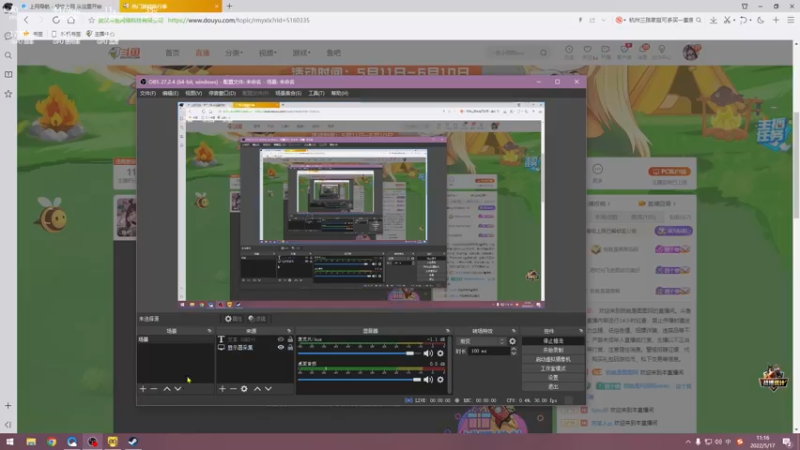Open the fade transition dropdown

tap(482, 341)
